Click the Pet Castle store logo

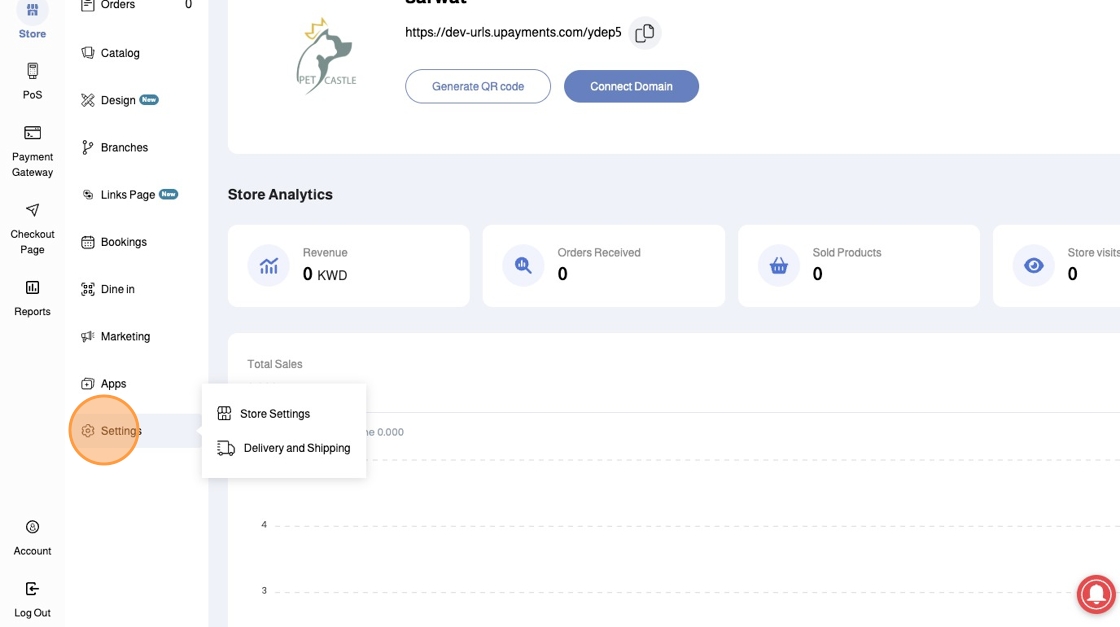click(326, 56)
